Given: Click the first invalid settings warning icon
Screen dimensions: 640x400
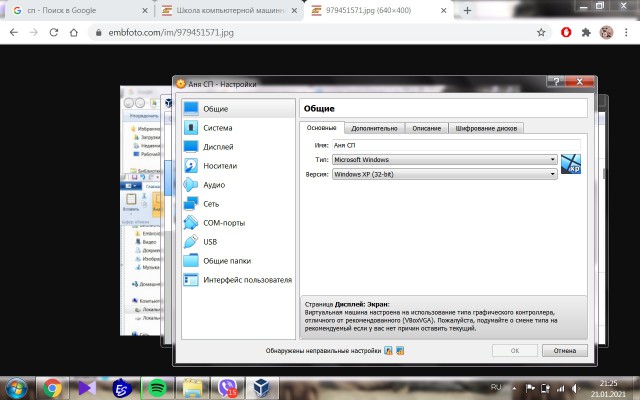Looking at the screenshot, I should (x=388, y=351).
